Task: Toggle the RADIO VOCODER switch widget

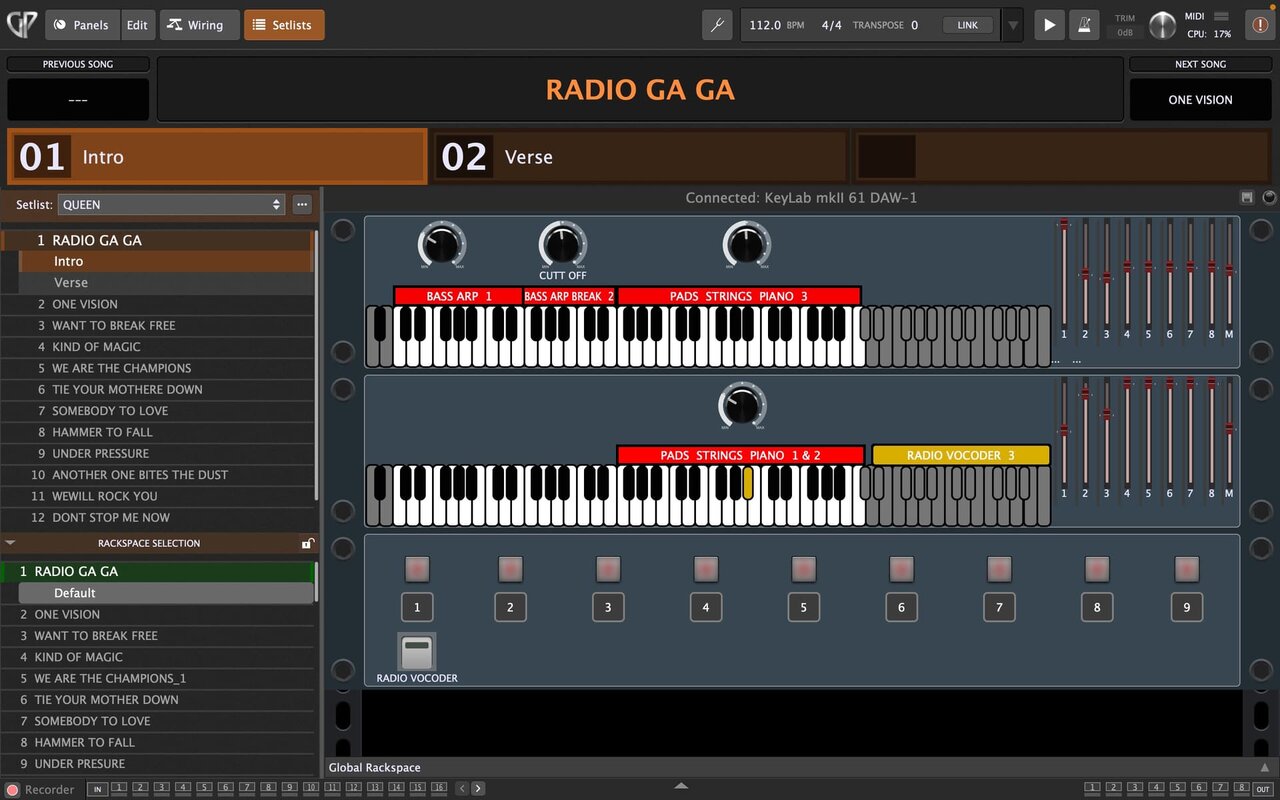Action: [417, 652]
